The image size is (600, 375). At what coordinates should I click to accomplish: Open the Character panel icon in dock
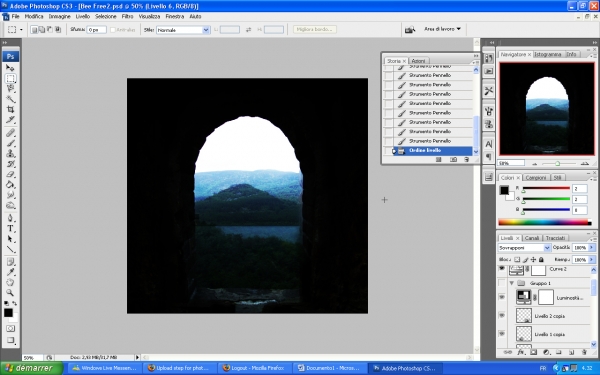(x=489, y=144)
